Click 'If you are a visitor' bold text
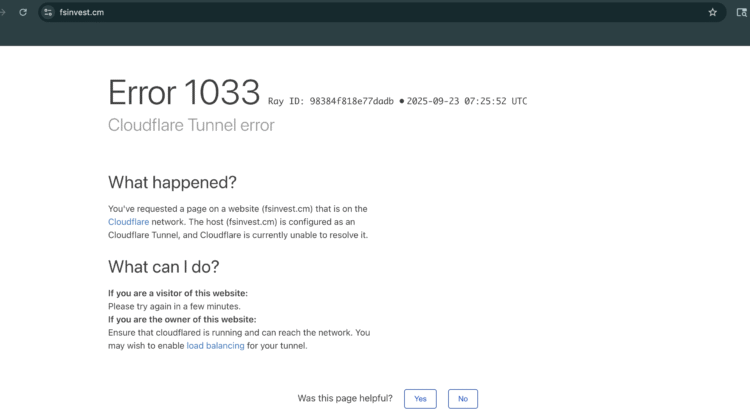 point(177,293)
